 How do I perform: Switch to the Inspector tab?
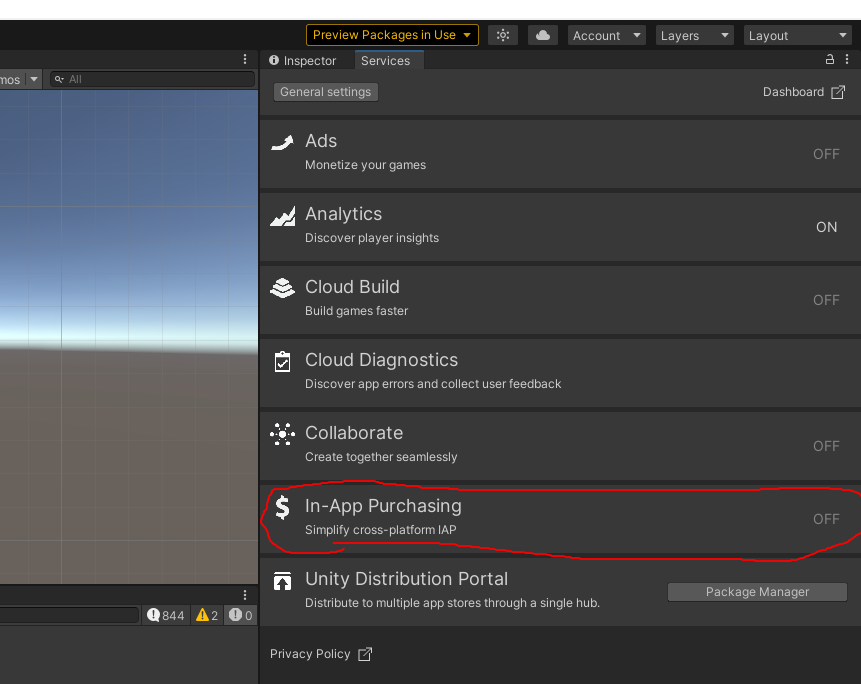[303, 60]
